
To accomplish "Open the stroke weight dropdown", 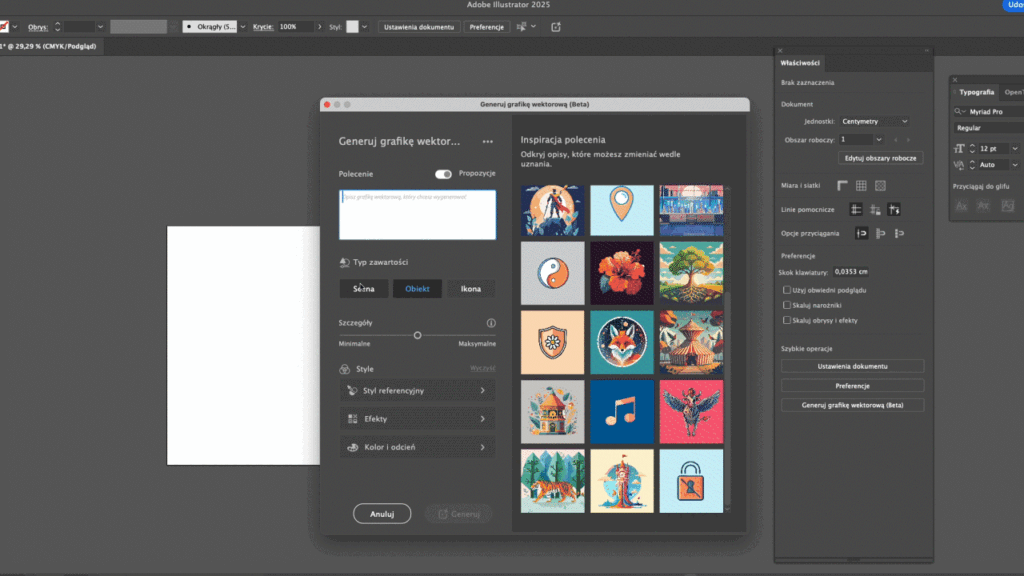I will point(100,27).
